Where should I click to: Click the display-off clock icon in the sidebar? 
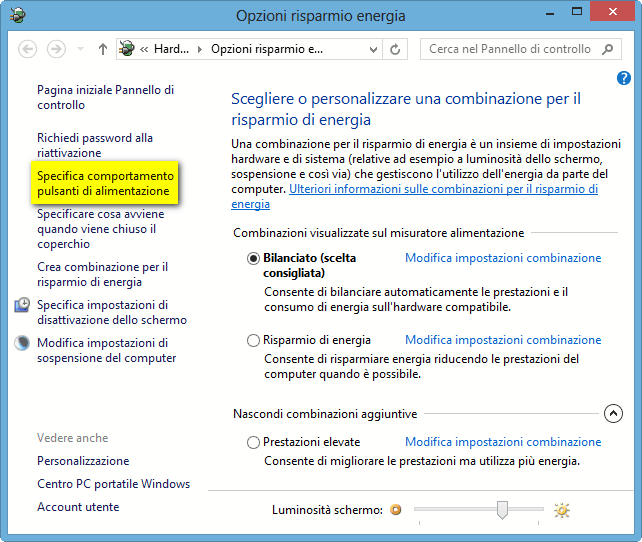pos(22,305)
